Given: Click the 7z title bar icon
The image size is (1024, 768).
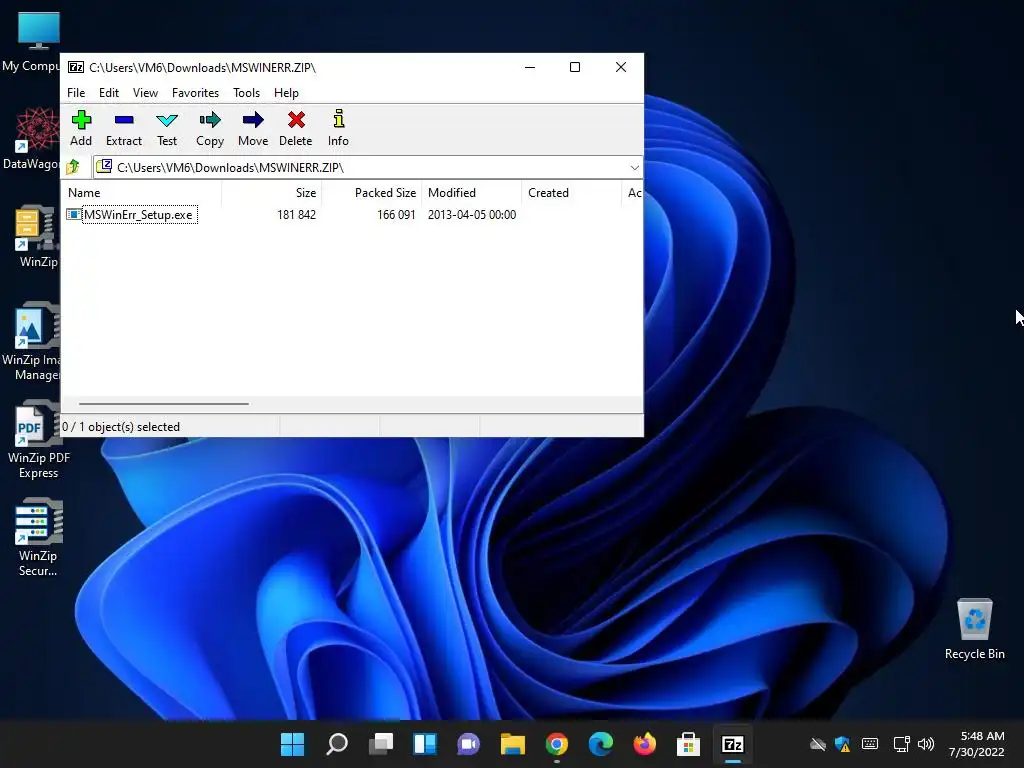Looking at the screenshot, I should pyautogui.click(x=76, y=67).
